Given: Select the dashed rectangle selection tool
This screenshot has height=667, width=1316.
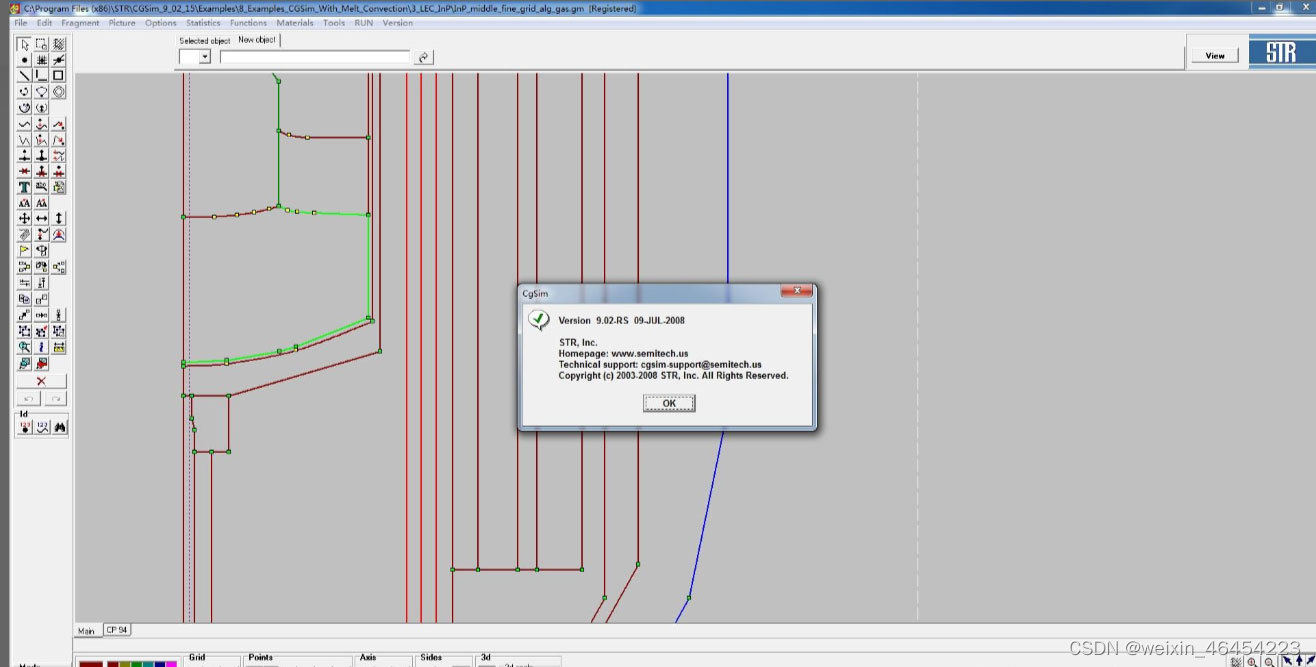Looking at the screenshot, I should click(41, 44).
